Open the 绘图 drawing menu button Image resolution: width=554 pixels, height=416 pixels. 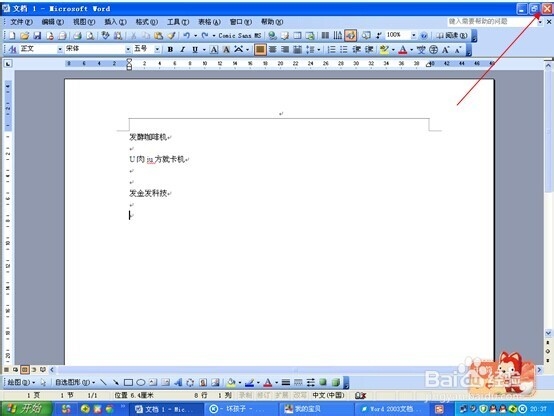[x=21, y=382]
